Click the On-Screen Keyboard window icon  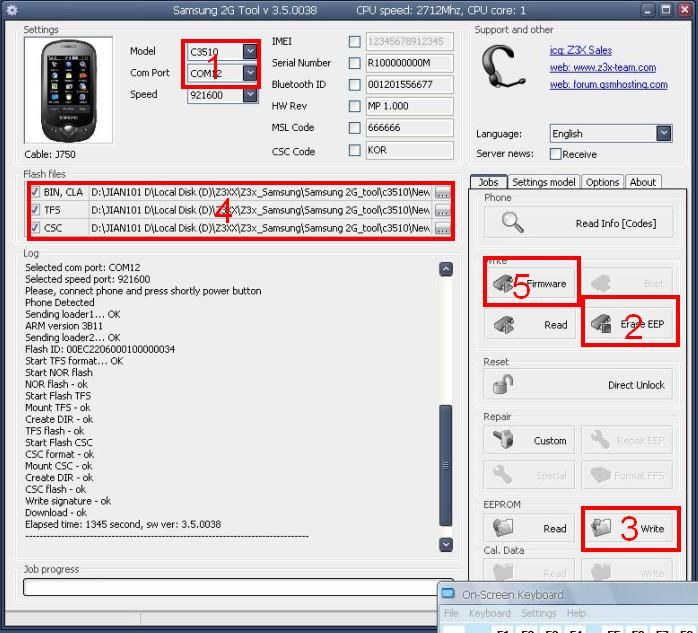(448, 593)
